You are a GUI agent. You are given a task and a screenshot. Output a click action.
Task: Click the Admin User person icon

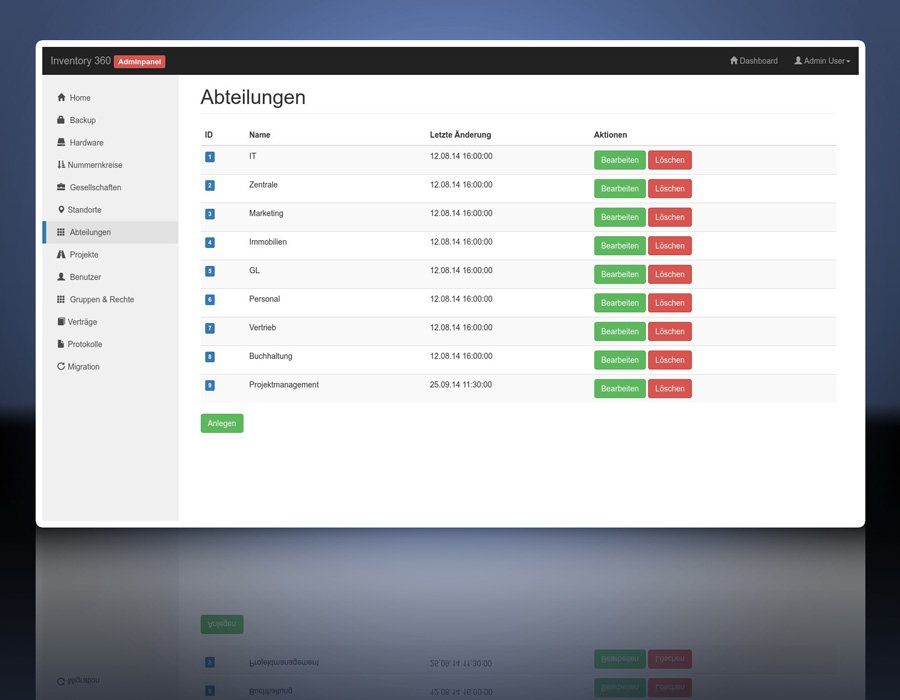click(x=798, y=60)
